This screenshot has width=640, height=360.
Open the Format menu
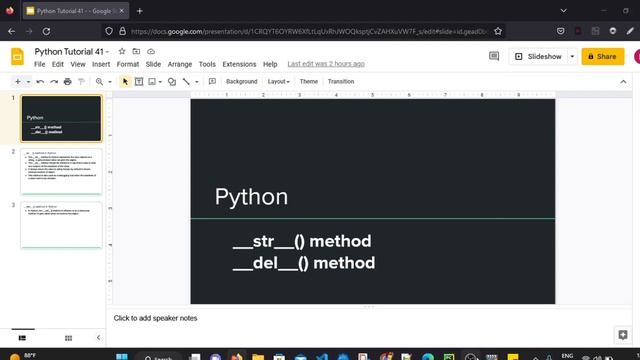128,64
